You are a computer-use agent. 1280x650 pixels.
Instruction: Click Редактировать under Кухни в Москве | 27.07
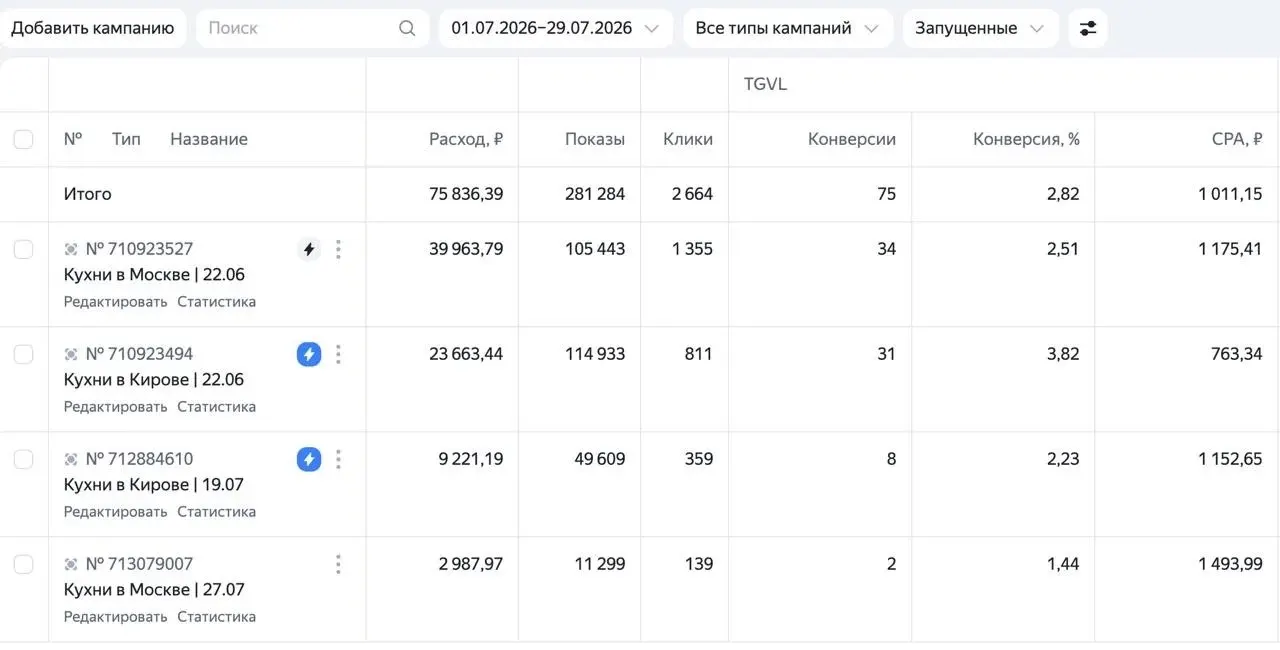(116, 617)
